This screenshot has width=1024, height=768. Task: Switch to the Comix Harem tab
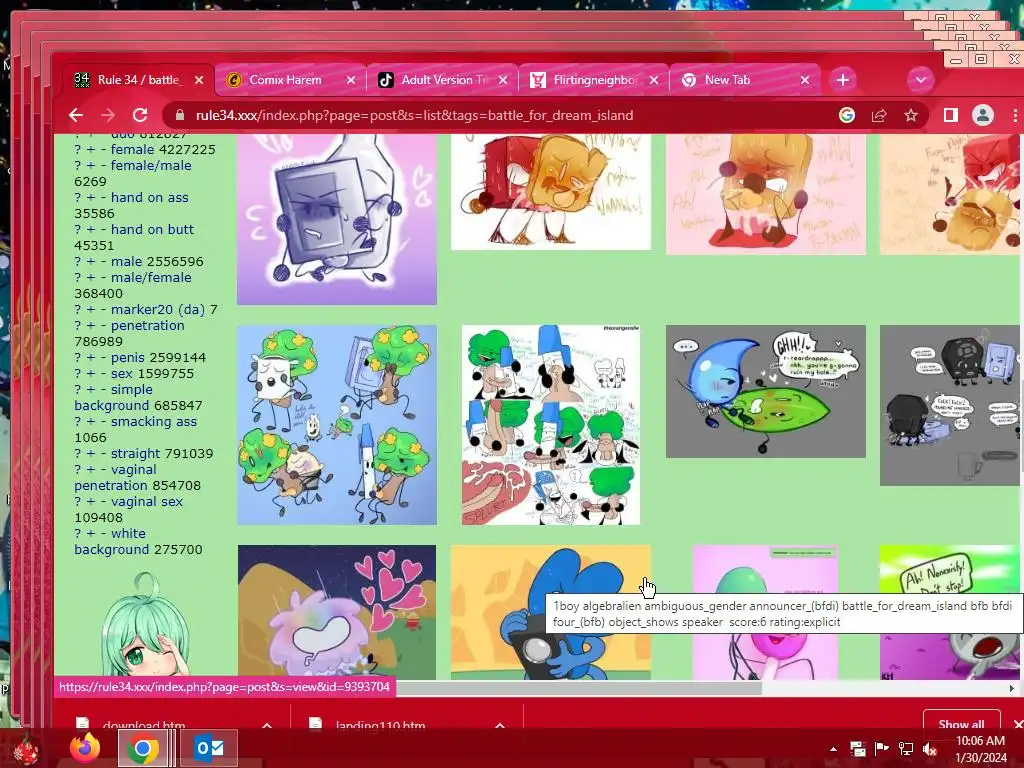pos(285,80)
